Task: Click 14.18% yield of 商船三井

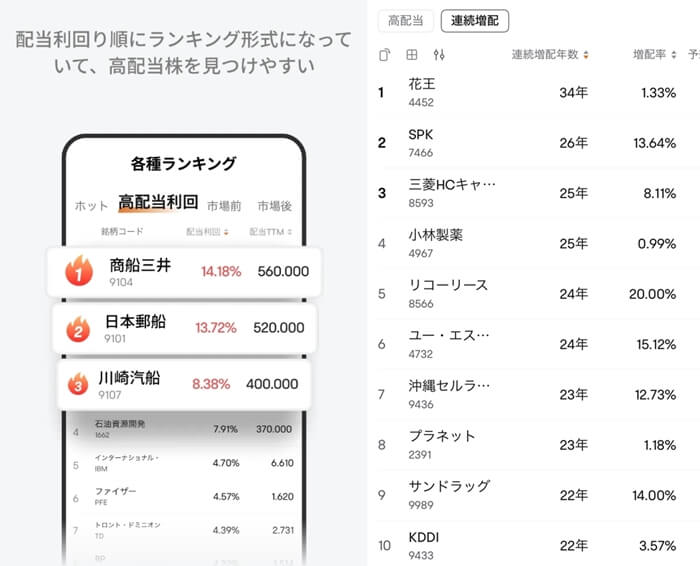Action: coord(221,271)
